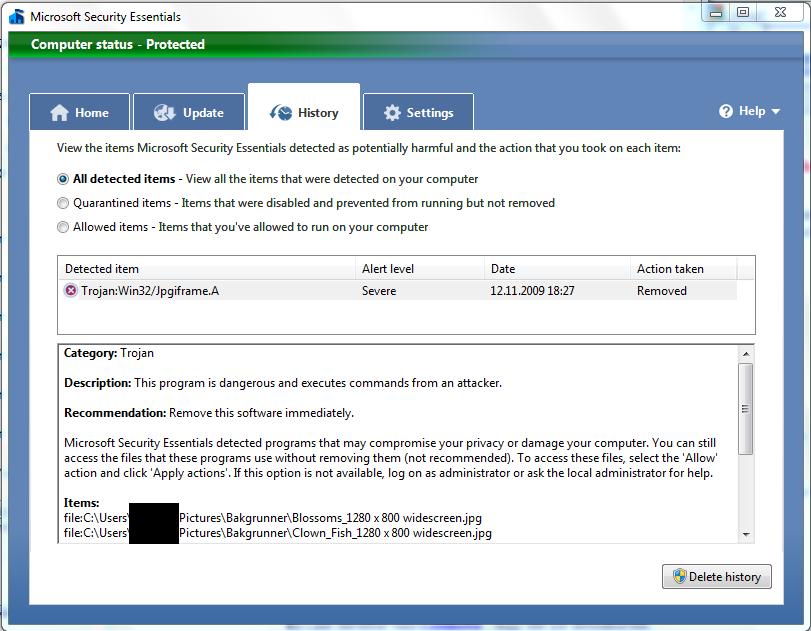The width and height of the screenshot is (811, 631).
Task: Click the Delete history button
Action: [716, 577]
